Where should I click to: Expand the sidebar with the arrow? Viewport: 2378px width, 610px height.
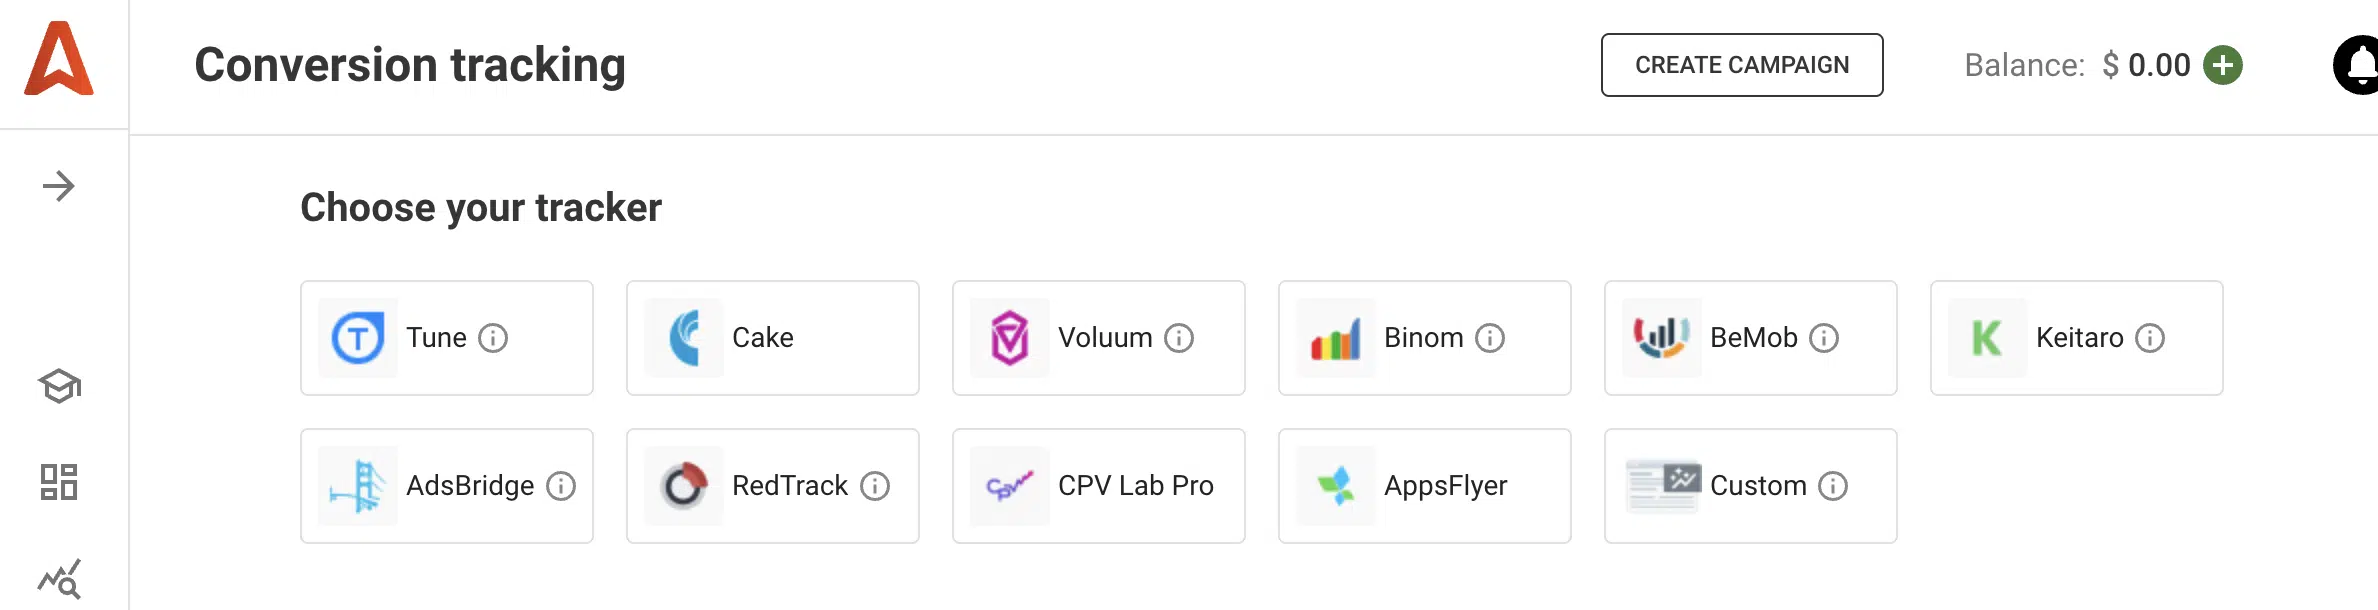click(59, 186)
